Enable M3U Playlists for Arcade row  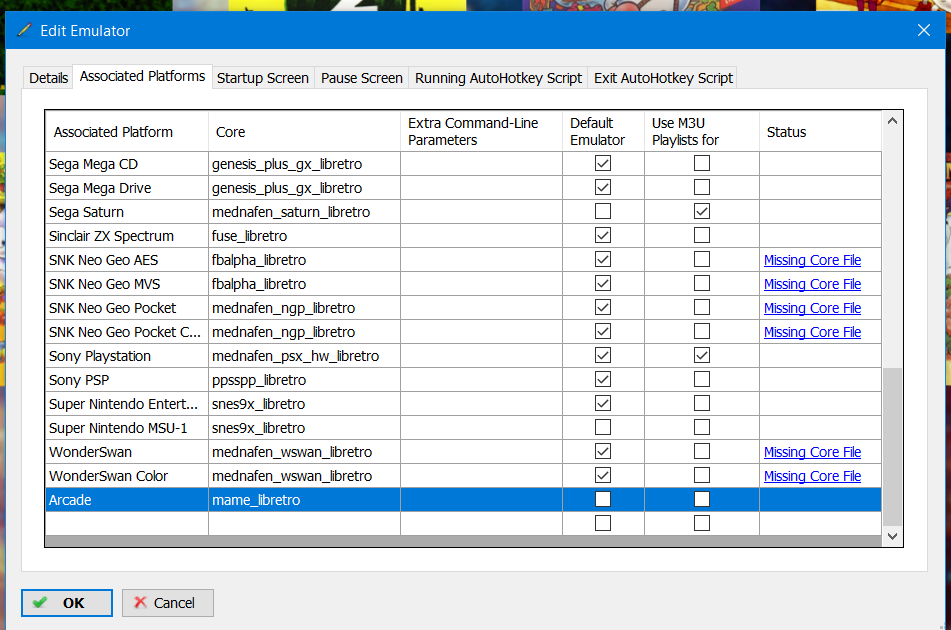point(702,499)
